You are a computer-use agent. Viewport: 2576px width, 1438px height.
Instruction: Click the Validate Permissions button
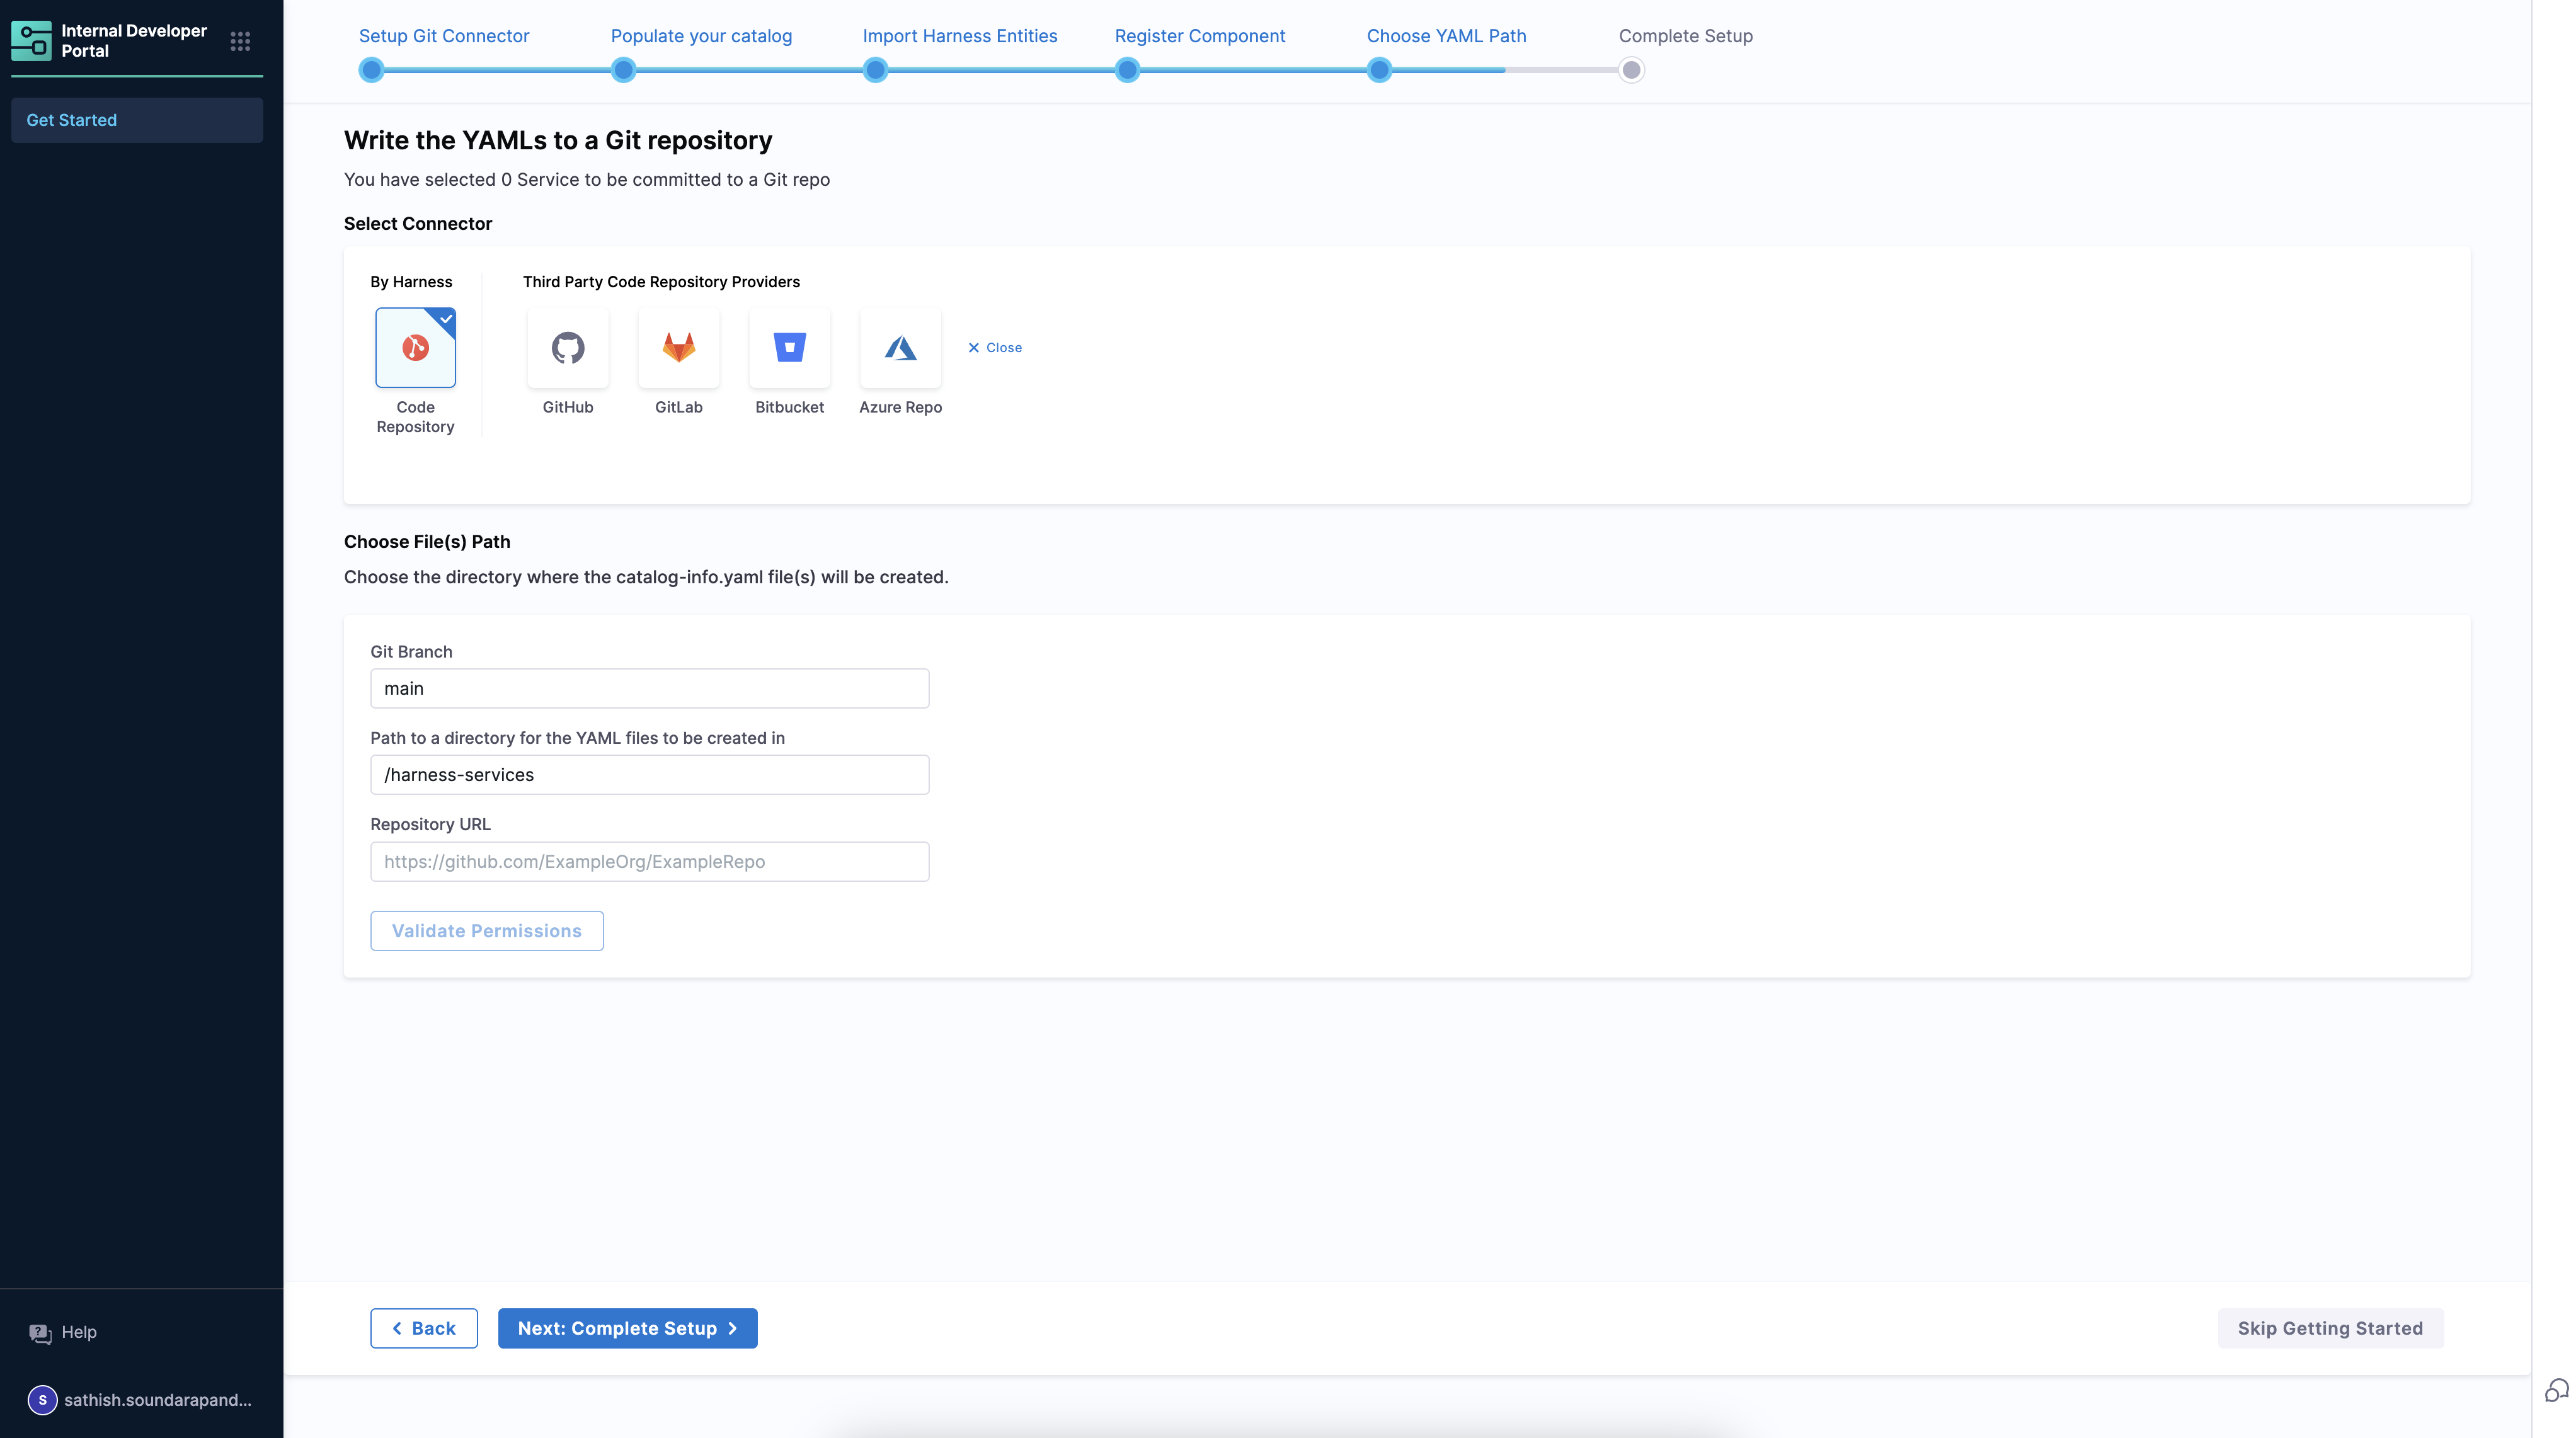[x=486, y=930]
